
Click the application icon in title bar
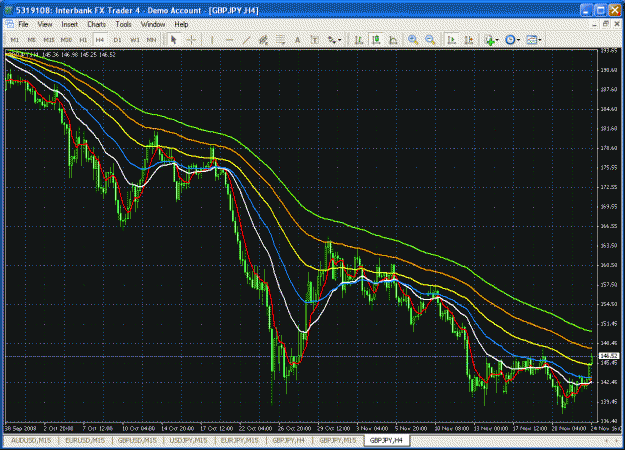click(x=8, y=10)
